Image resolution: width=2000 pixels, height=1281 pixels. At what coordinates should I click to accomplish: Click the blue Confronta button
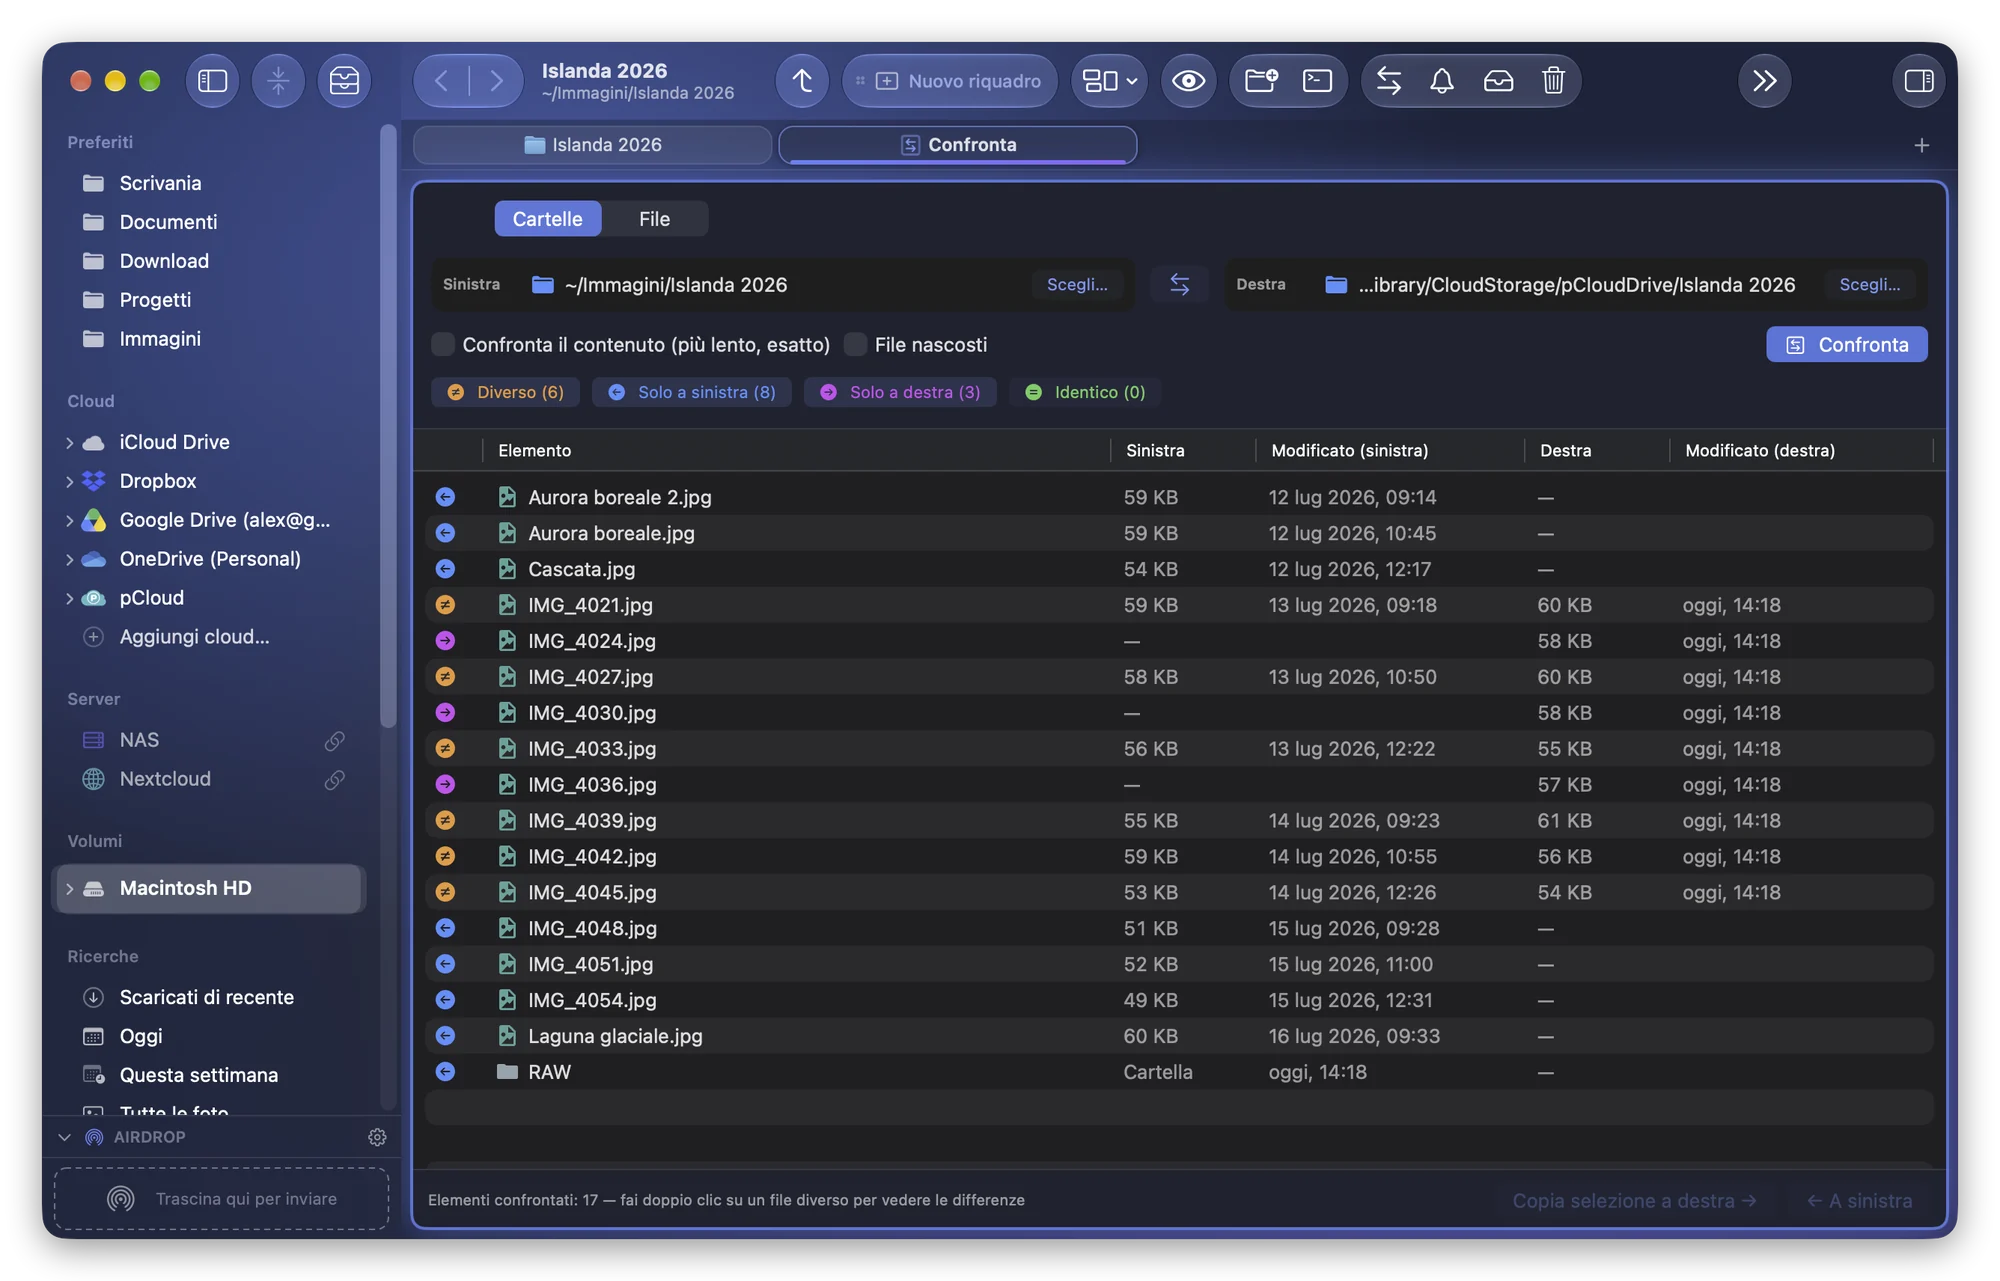pos(1846,345)
